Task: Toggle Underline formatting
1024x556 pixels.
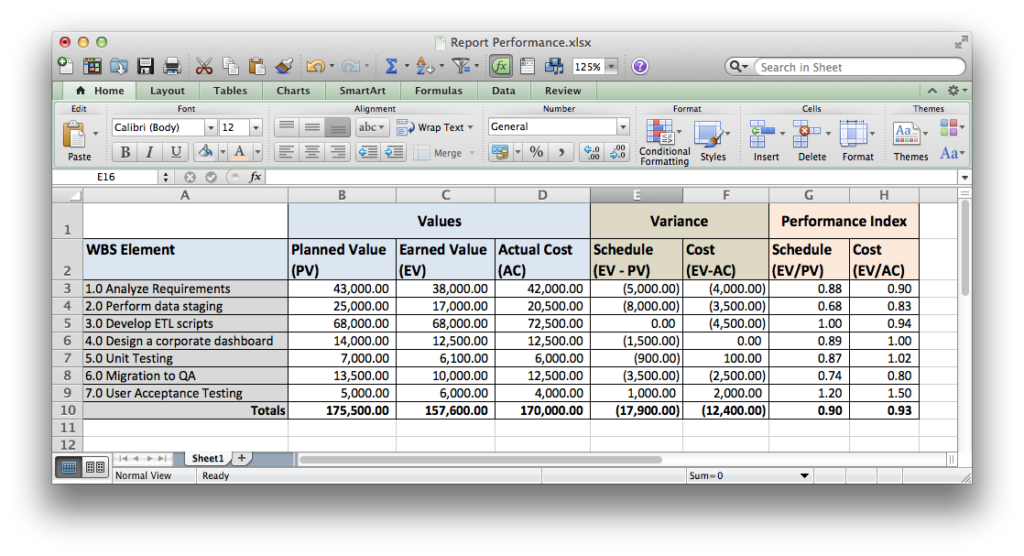Action: click(176, 152)
